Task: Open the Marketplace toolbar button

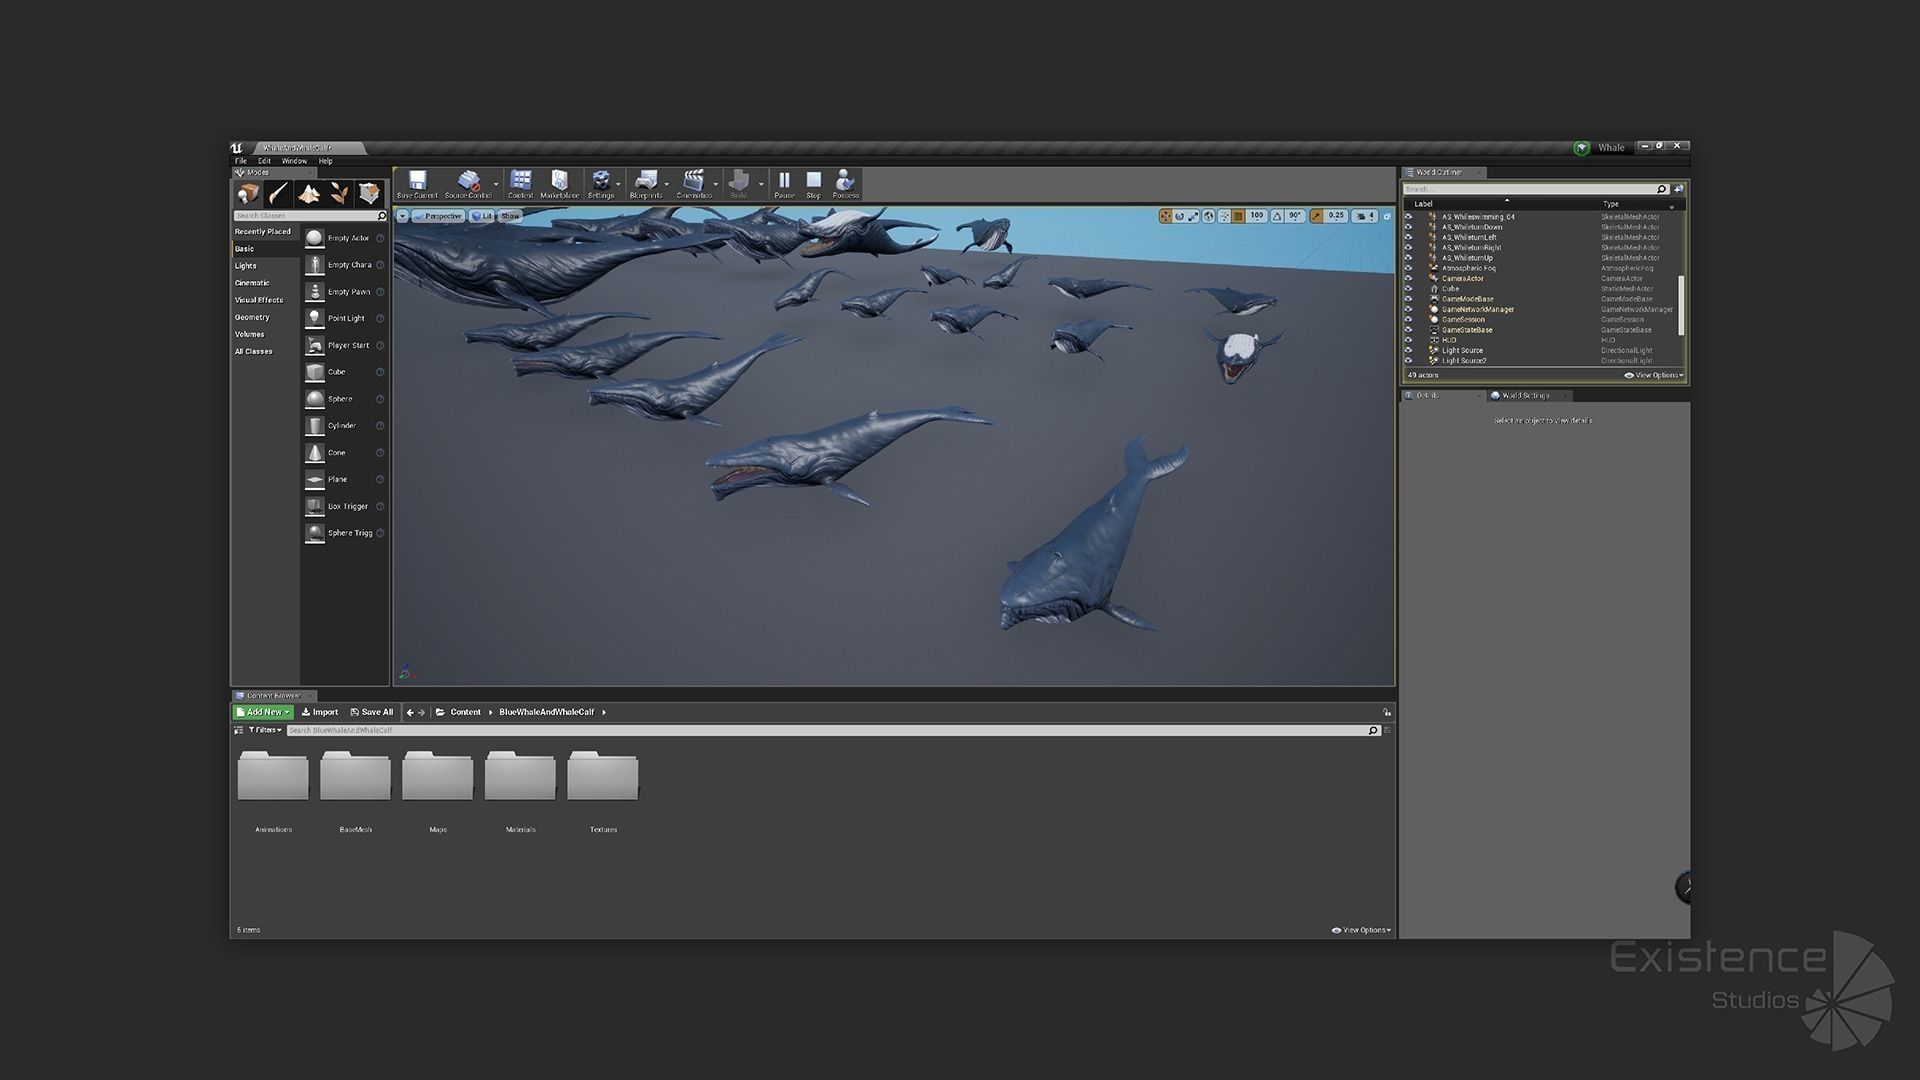Action: [560, 184]
